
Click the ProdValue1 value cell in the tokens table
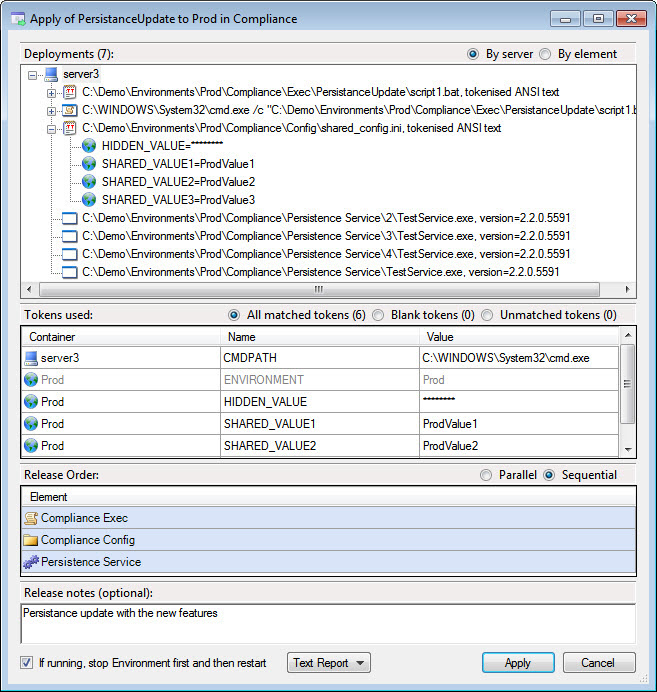[519, 424]
